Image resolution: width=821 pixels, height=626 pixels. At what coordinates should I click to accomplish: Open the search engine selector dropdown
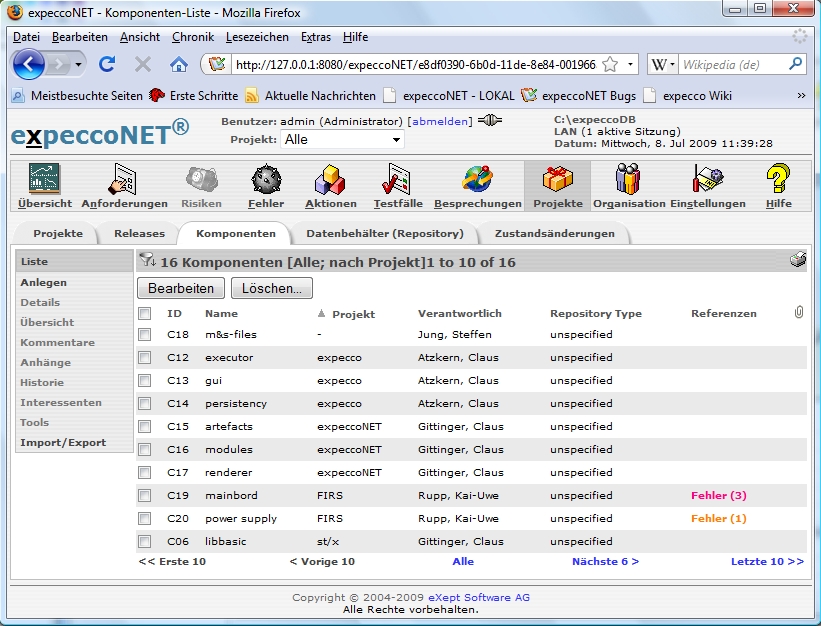(x=665, y=65)
